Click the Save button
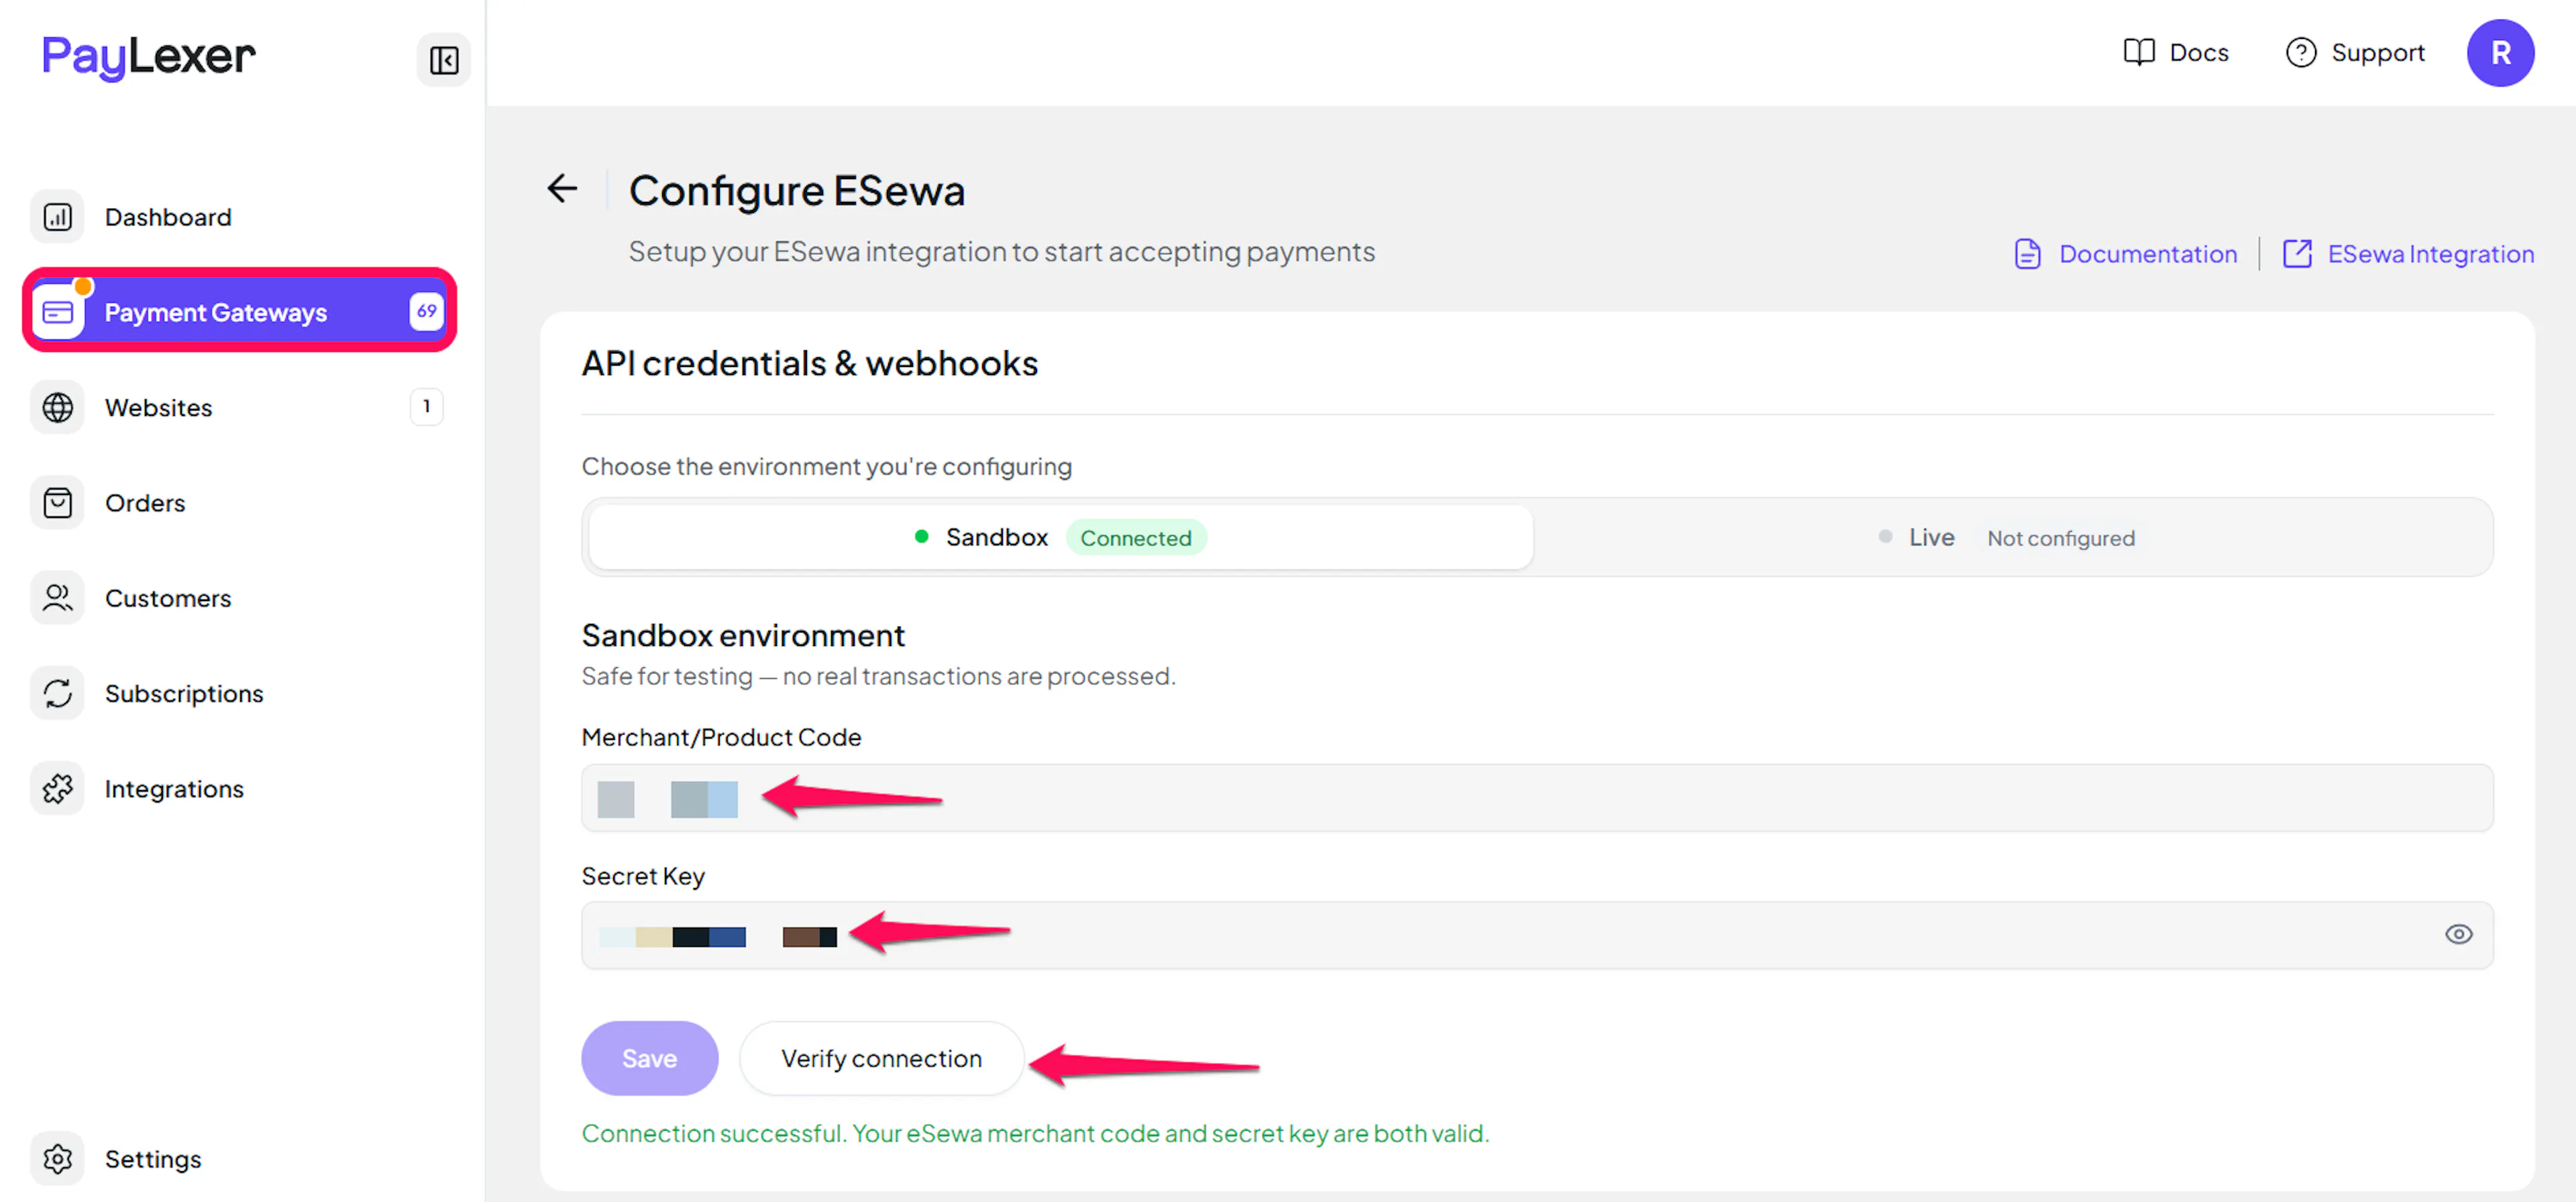2576x1202 pixels. point(649,1058)
